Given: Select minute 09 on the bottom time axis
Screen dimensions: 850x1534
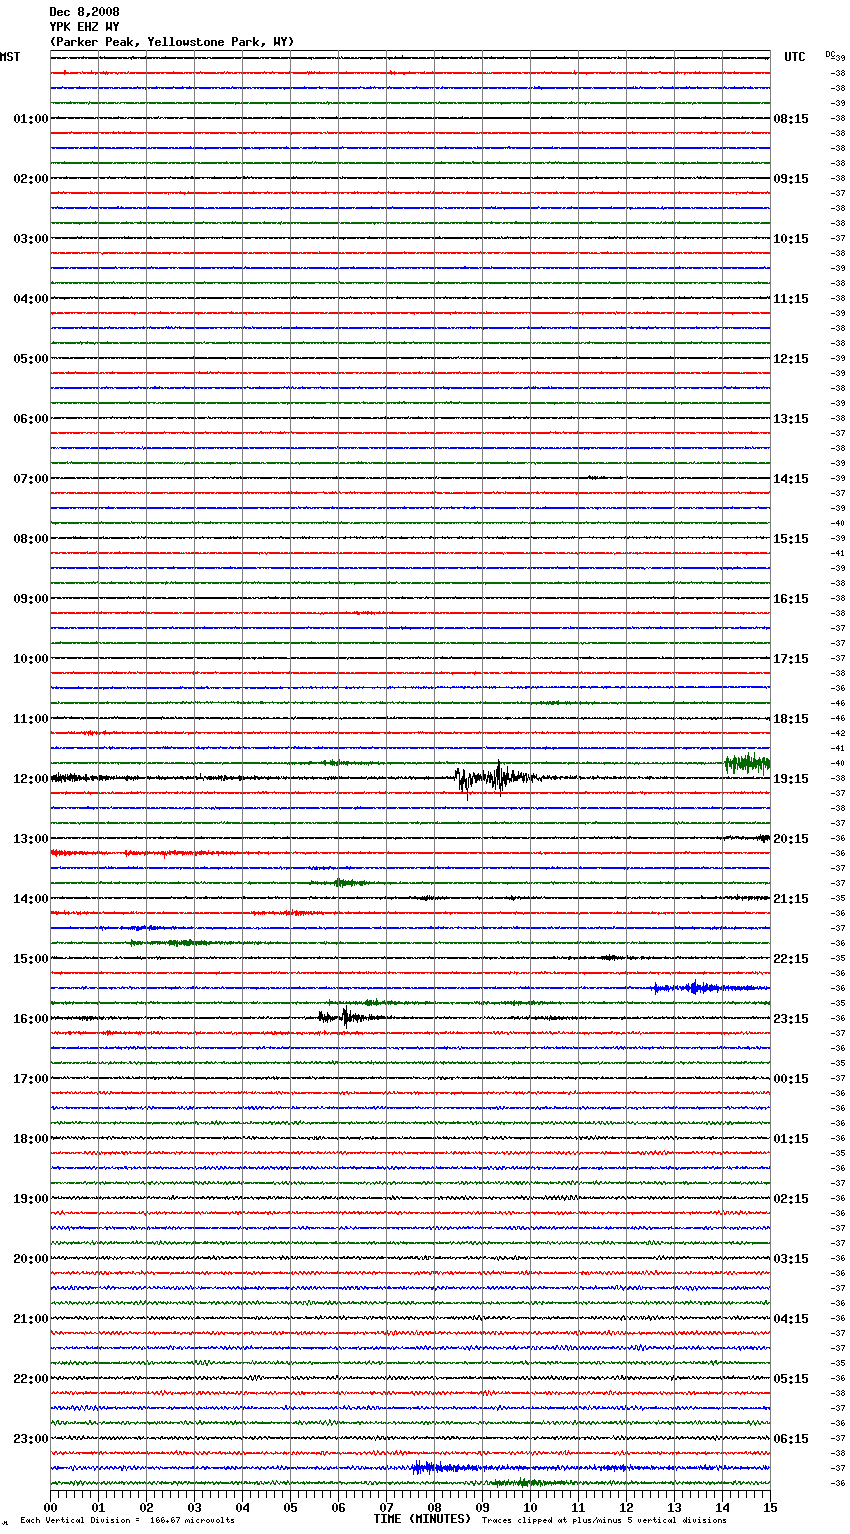Looking at the screenshot, I should click(x=482, y=1507).
